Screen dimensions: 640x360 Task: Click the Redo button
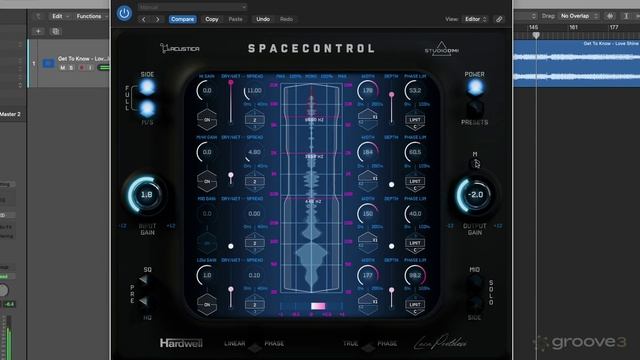click(287, 19)
